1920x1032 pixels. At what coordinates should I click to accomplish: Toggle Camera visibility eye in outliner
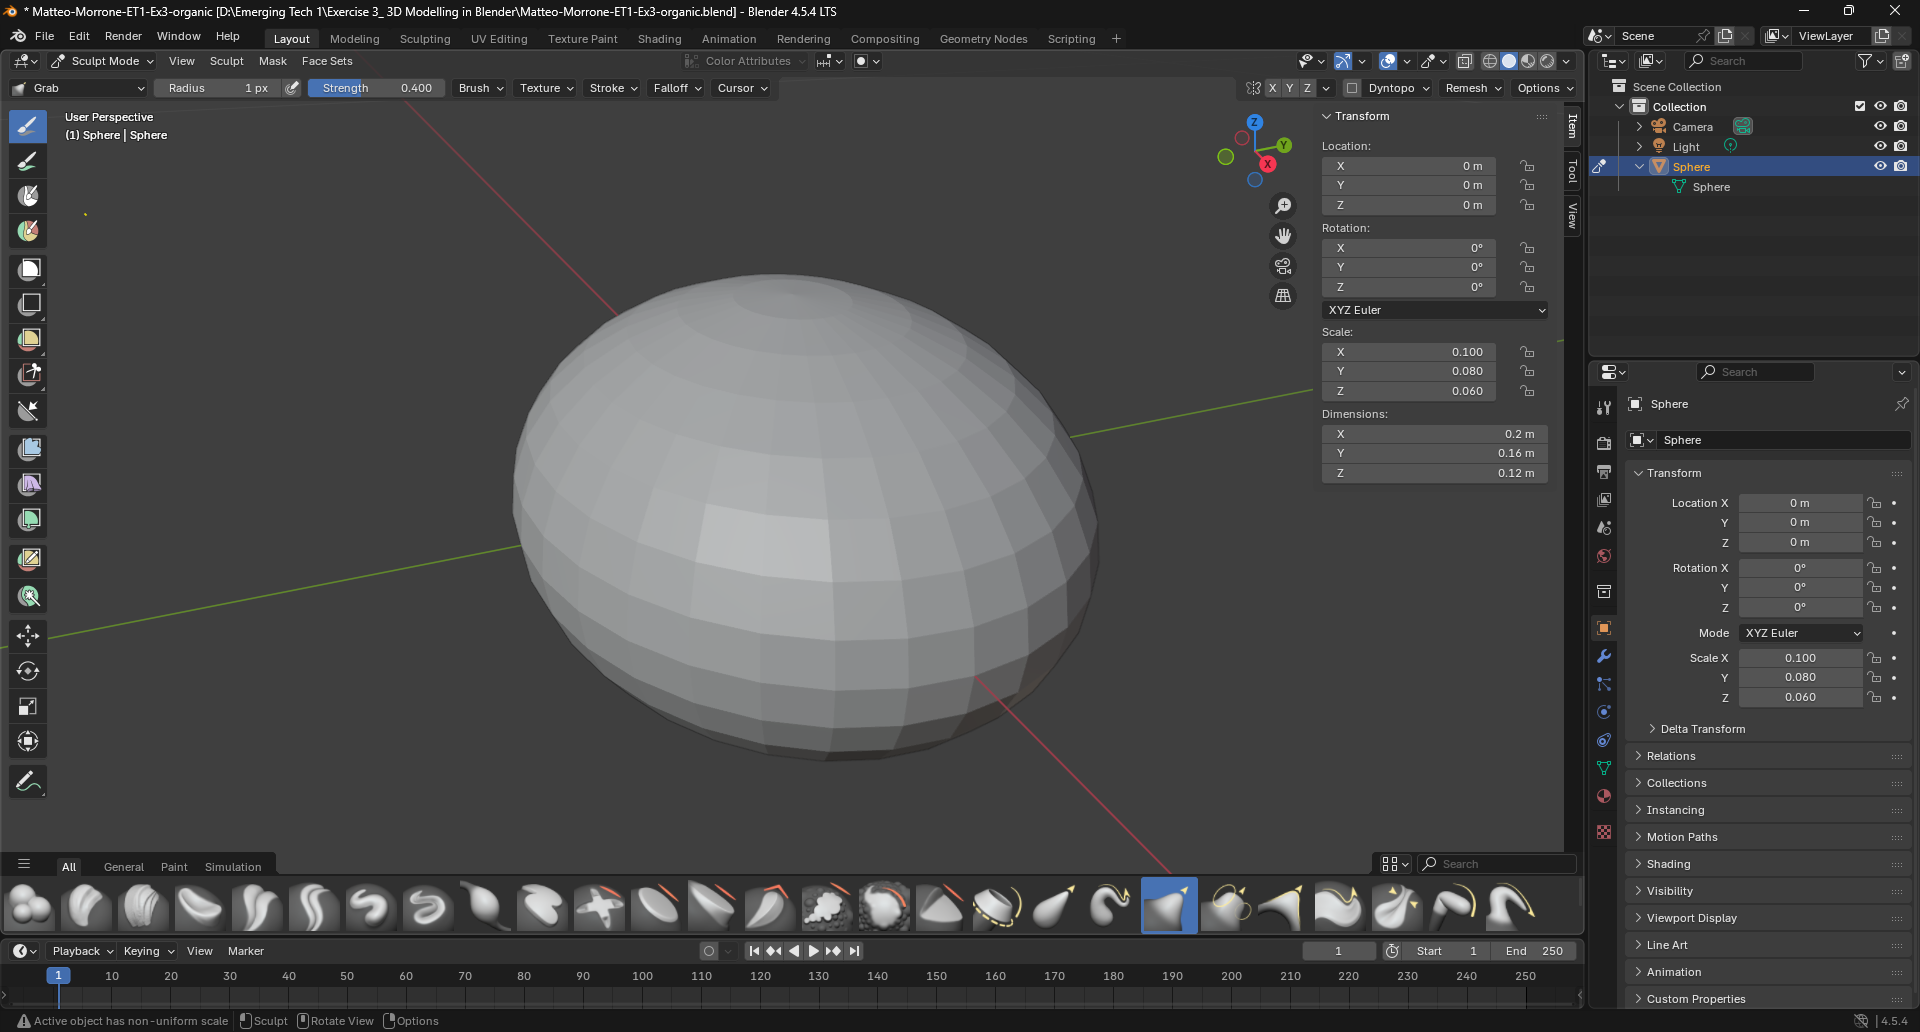click(x=1880, y=127)
